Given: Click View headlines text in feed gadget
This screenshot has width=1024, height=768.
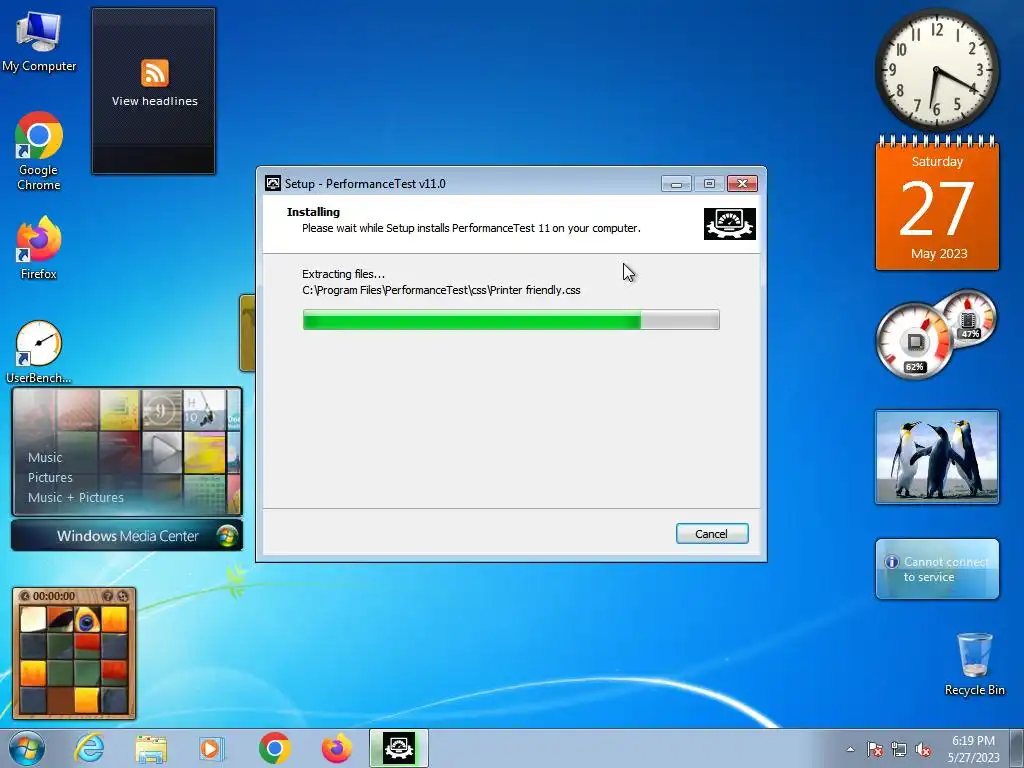Looking at the screenshot, I should click(155, 101).
